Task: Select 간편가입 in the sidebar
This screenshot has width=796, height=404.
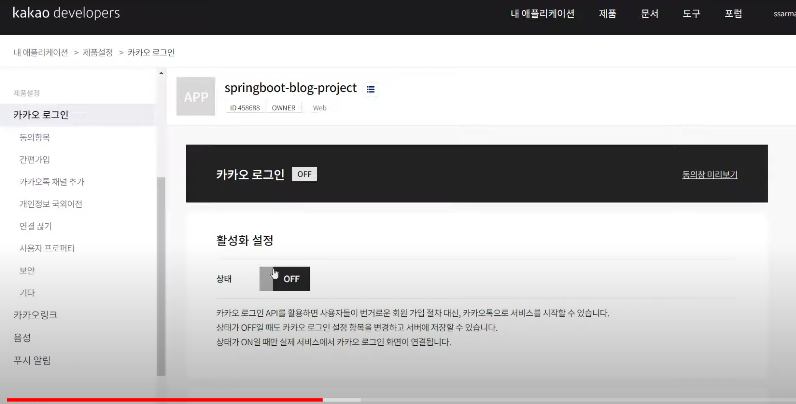Action: 35,159
